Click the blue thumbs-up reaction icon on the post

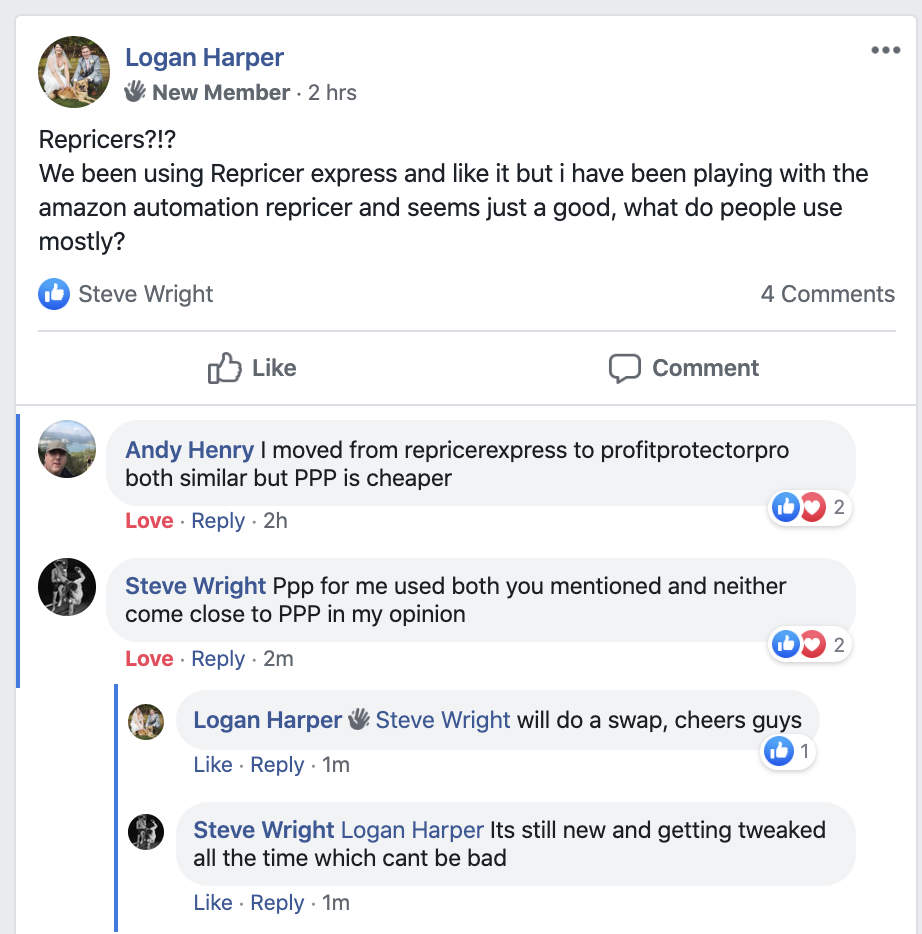[x=53, y=294]
